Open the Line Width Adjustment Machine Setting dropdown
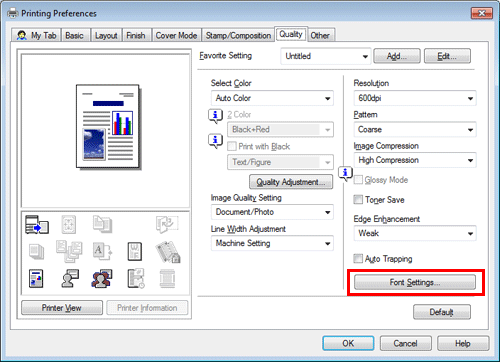500x362 pixels. pos(272,243)
